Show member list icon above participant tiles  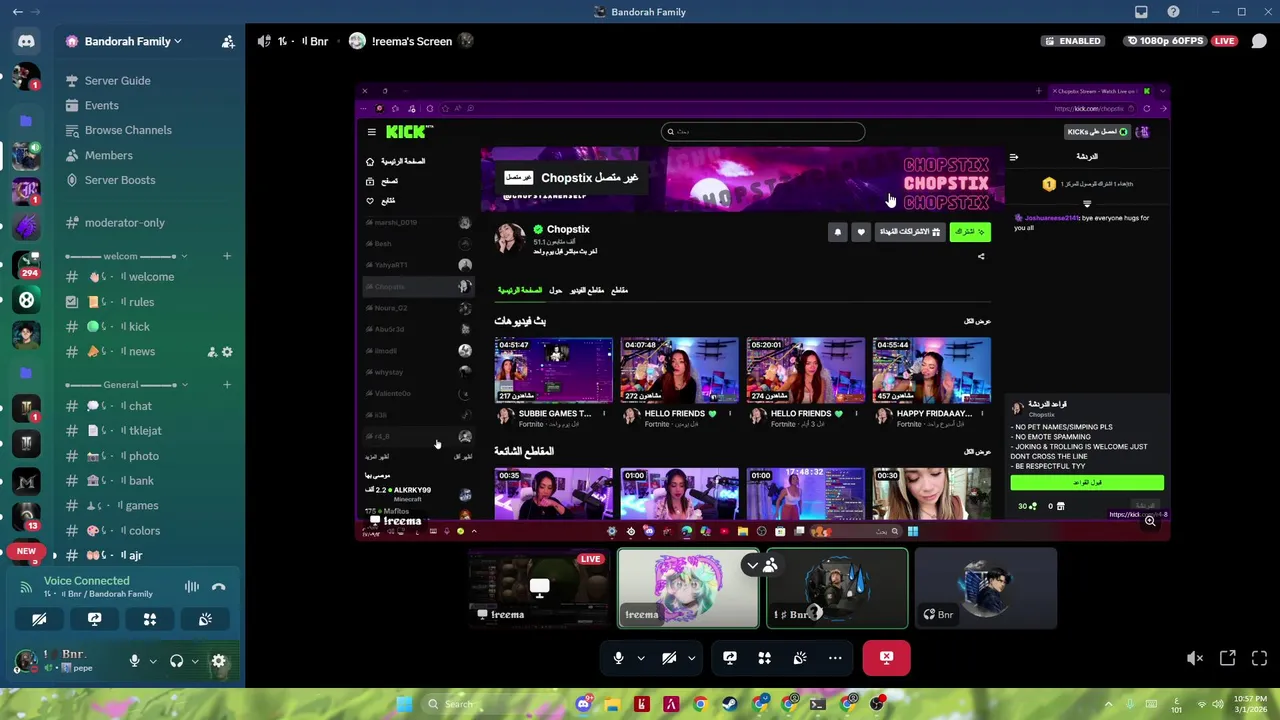770,565
